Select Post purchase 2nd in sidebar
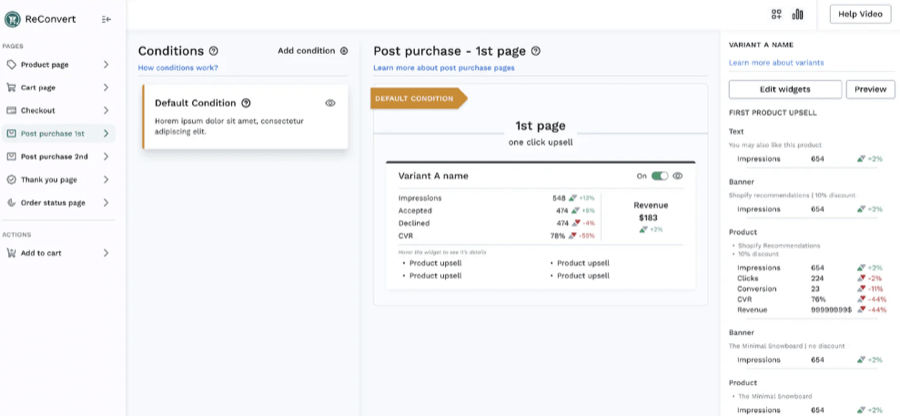The image size is (900, 416). point(58,157)
